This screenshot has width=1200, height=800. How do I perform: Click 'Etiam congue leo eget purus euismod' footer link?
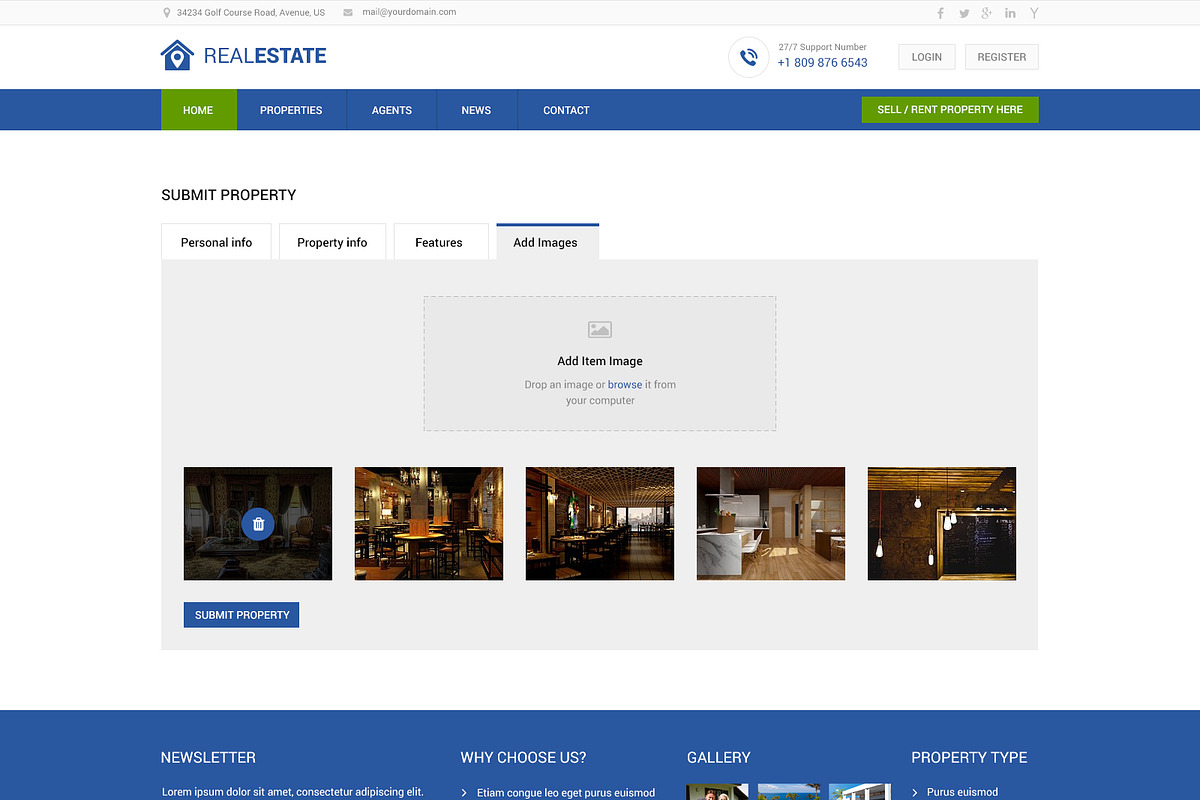(x=566, y=793)
